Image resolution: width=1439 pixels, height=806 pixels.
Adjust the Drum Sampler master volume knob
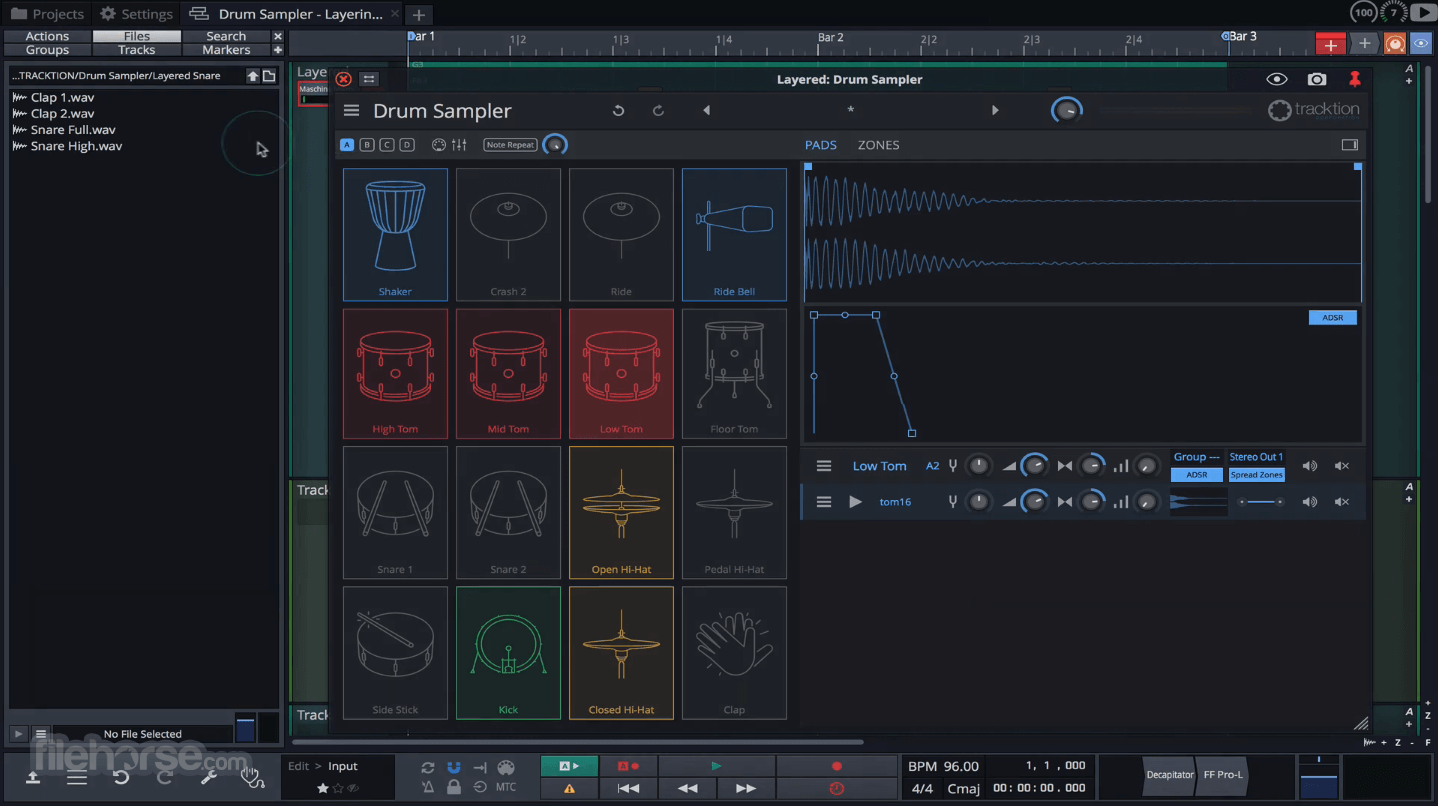click(x=1067, y=110)
